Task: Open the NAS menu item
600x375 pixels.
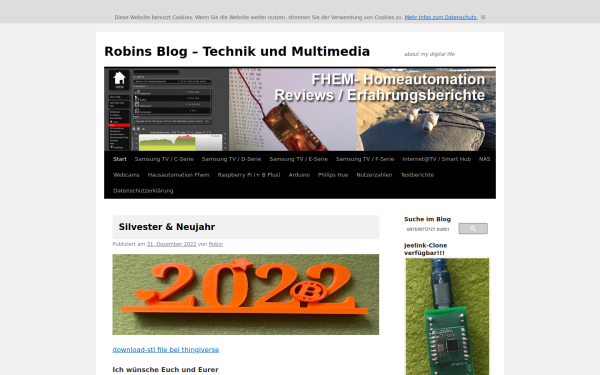Action: click(x=484, y=159)
